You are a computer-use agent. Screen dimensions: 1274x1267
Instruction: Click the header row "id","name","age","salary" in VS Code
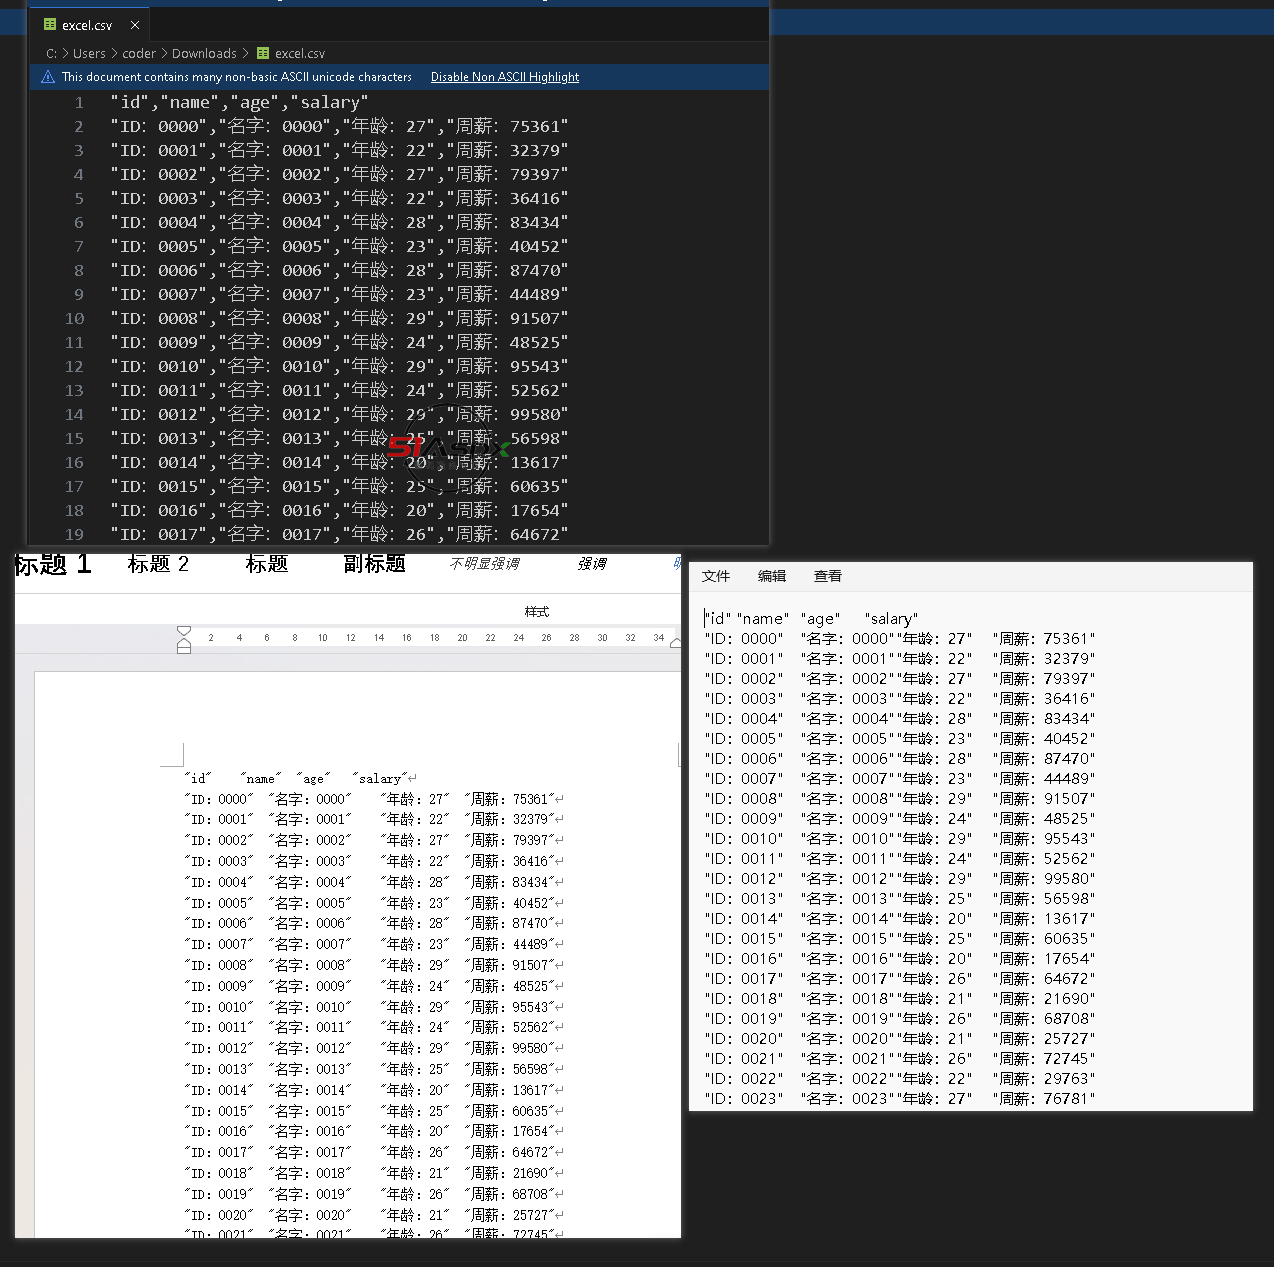pos(240,102)
